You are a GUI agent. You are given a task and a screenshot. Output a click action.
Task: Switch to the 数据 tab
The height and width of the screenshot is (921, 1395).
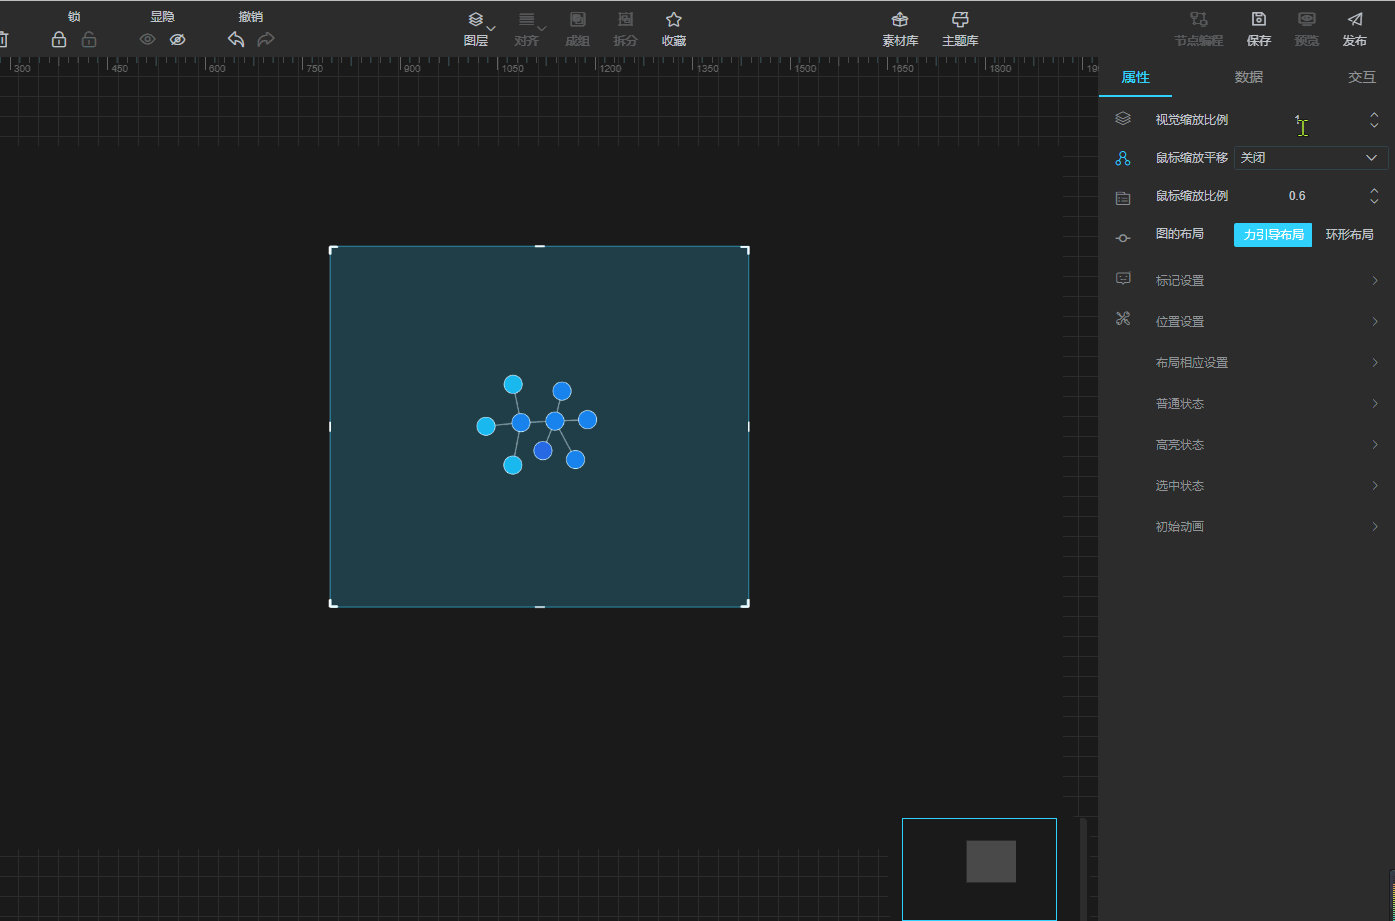[1249, 77]
